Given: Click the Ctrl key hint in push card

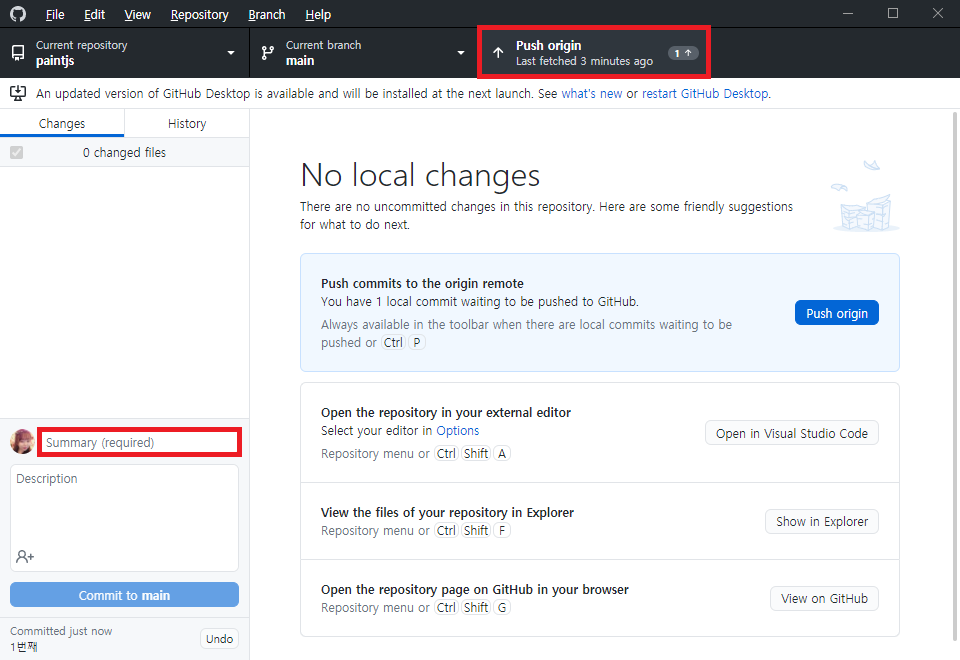Looking at the screenshot, I should tap(393, 342).
